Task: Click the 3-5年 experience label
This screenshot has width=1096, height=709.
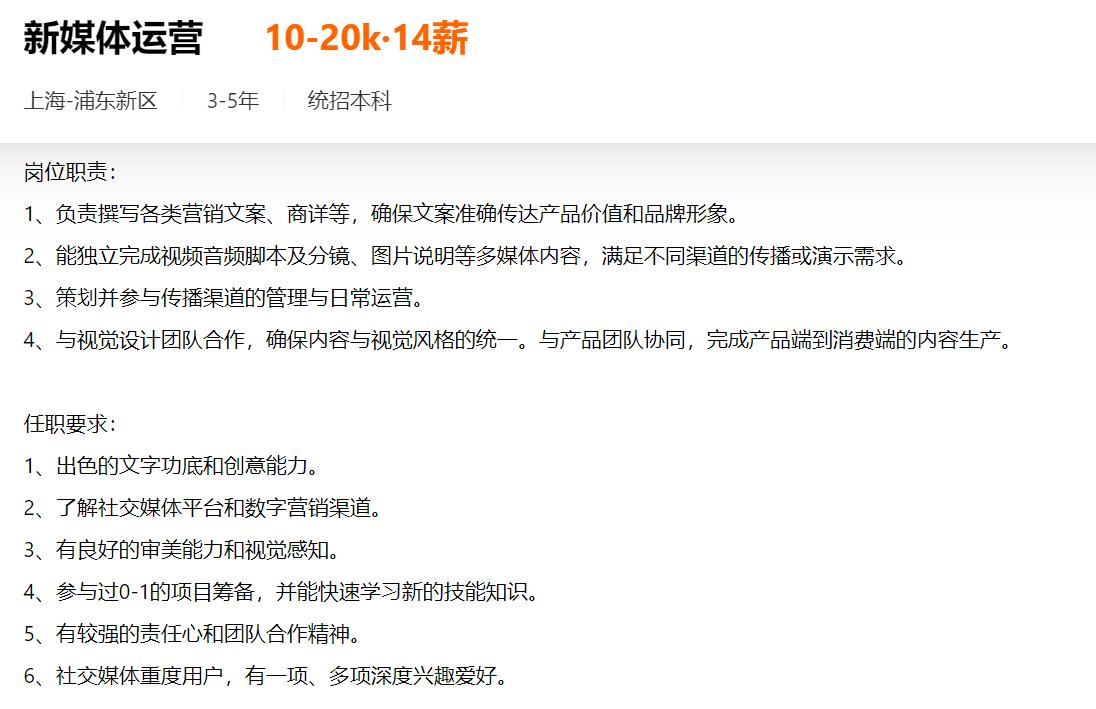Action: tap(233, 101)
